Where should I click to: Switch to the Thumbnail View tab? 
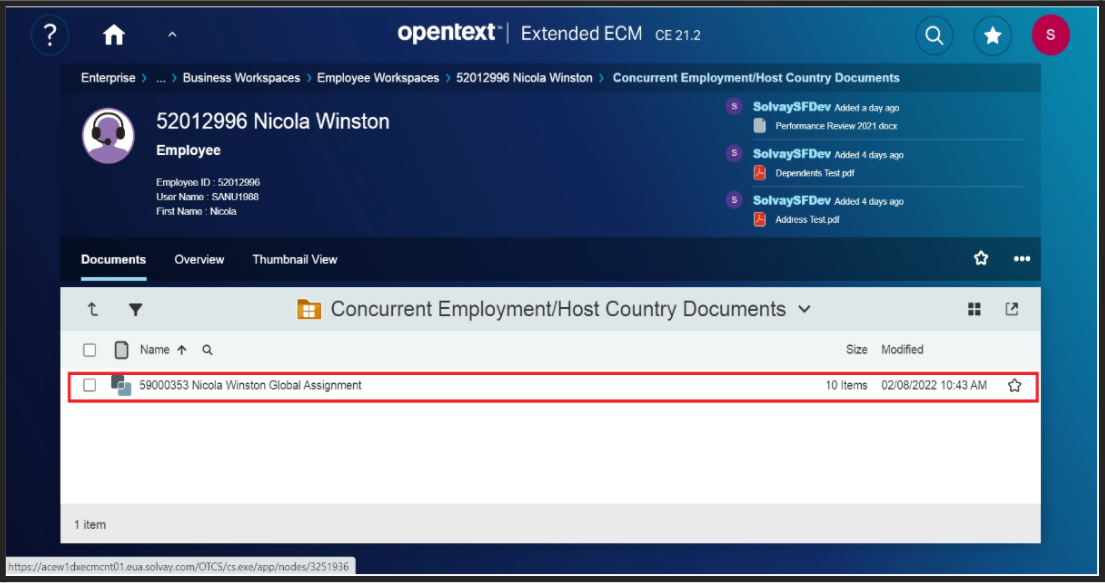tap(294, 259)
